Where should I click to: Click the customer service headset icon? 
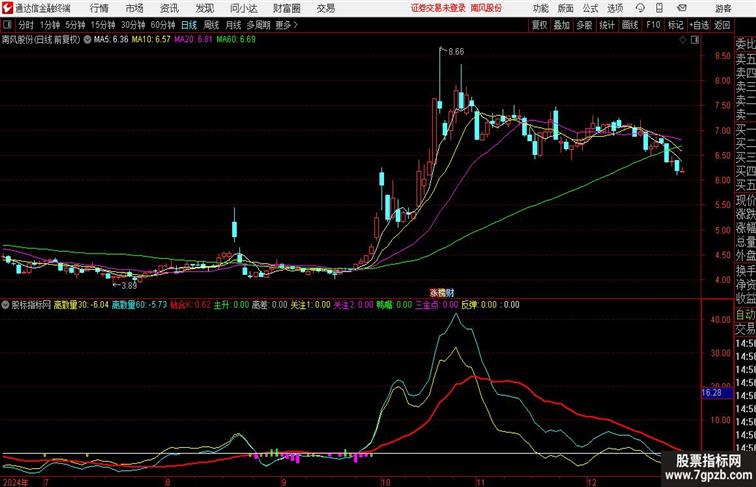pyautogui.click(x=640, y=8)
